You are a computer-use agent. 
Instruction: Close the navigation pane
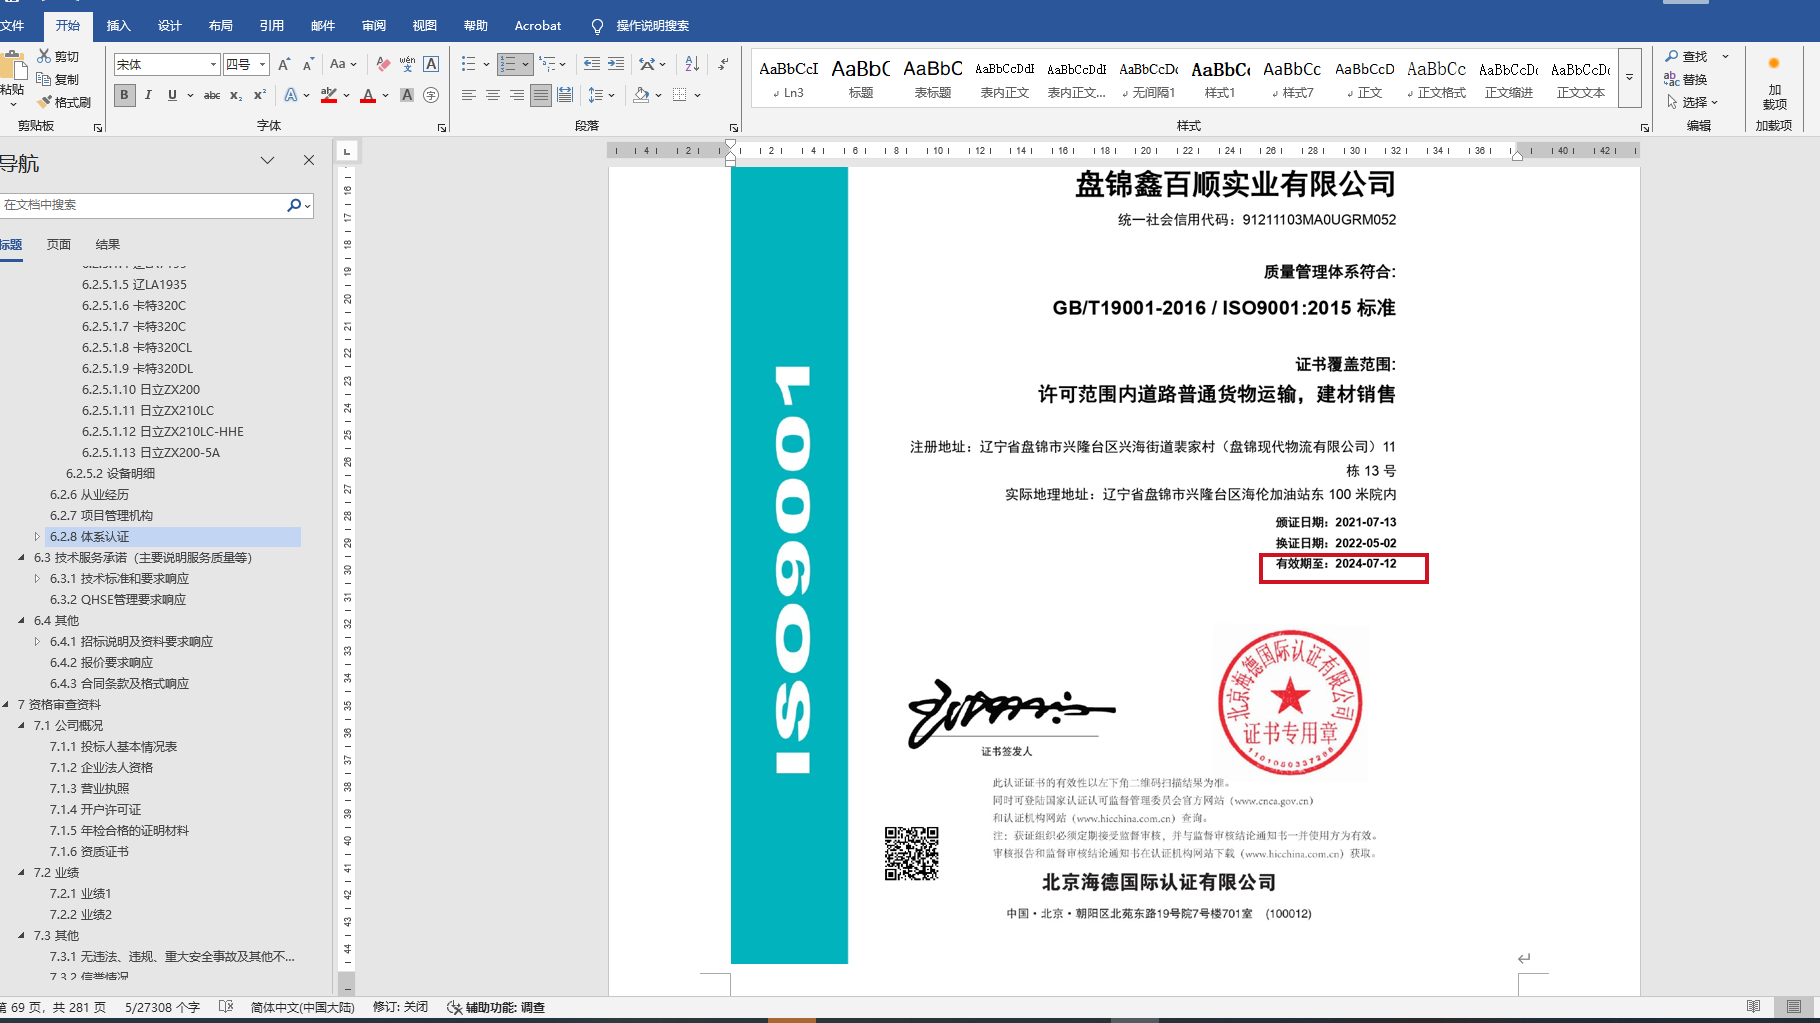click(x=309, y=160)
